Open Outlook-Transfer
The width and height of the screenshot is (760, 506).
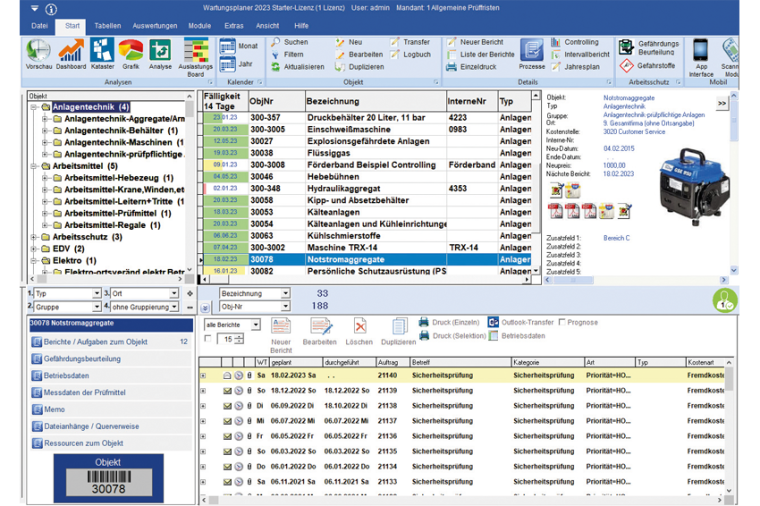point(521,322)
